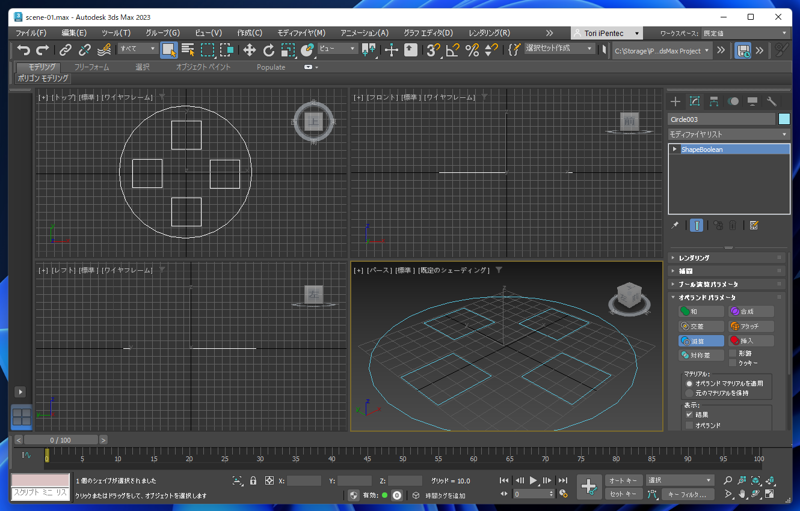
Task: Select the Move tool
Action: coord(249,50)
